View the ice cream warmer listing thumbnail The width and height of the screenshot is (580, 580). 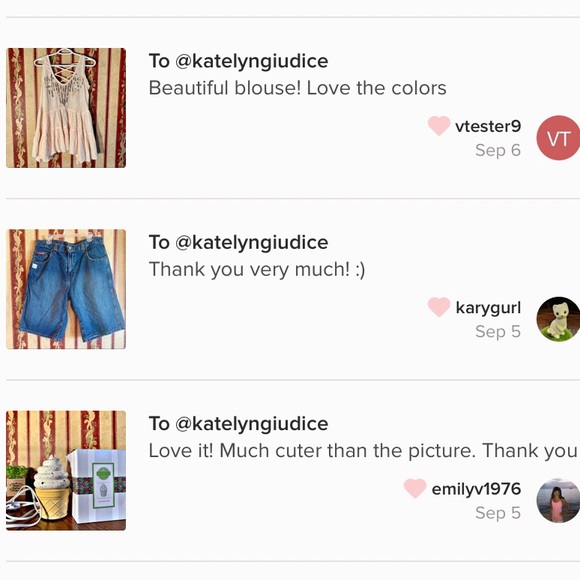[66, 470]
